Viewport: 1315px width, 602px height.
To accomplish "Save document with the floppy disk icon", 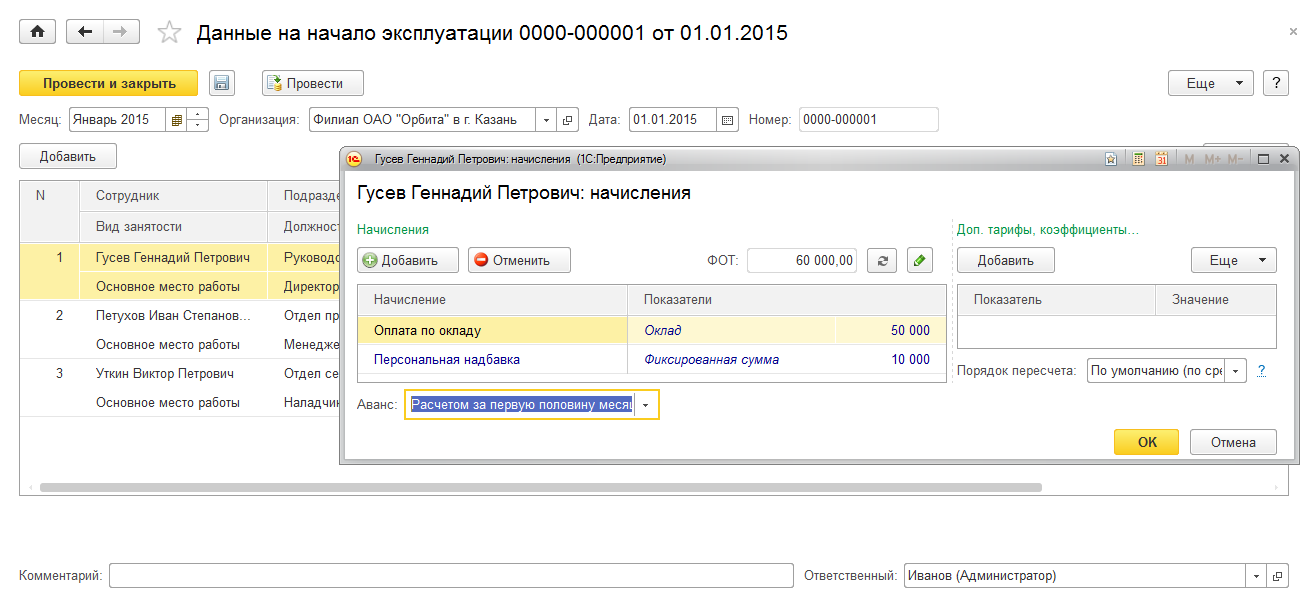I will coord(221,83).
